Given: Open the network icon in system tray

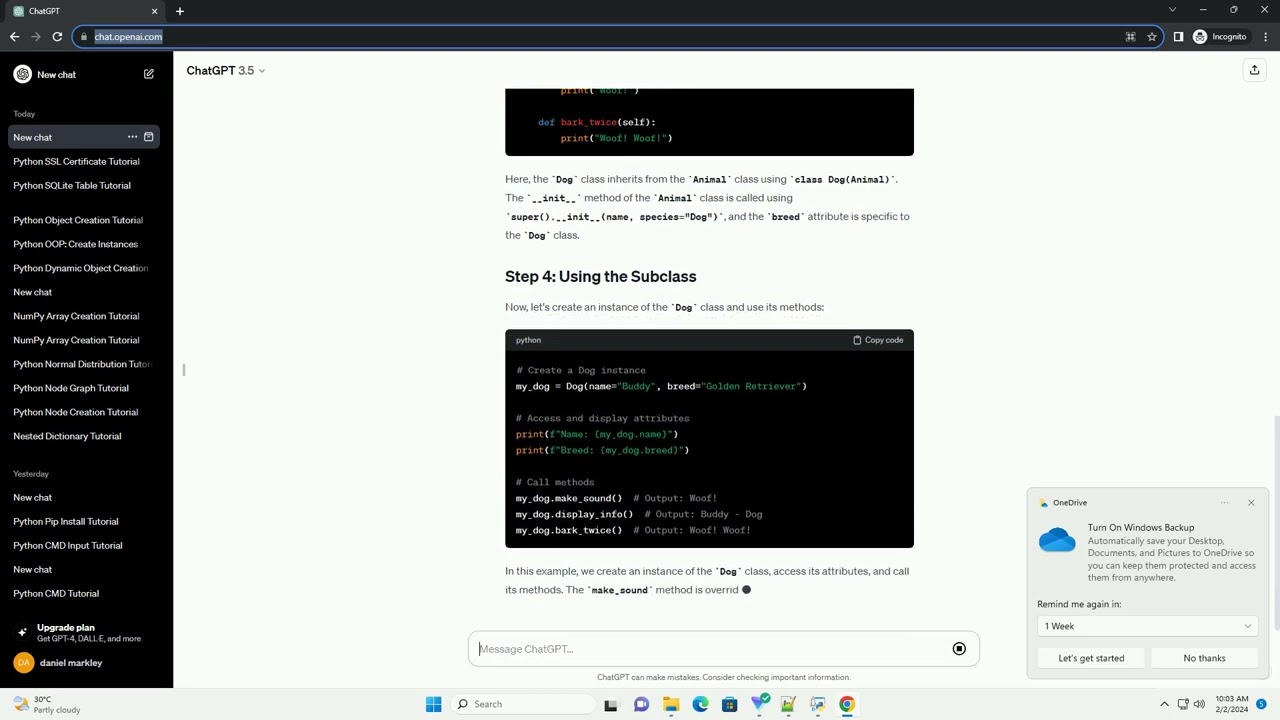Looking at the screenshot, I should pos(1183,704).
